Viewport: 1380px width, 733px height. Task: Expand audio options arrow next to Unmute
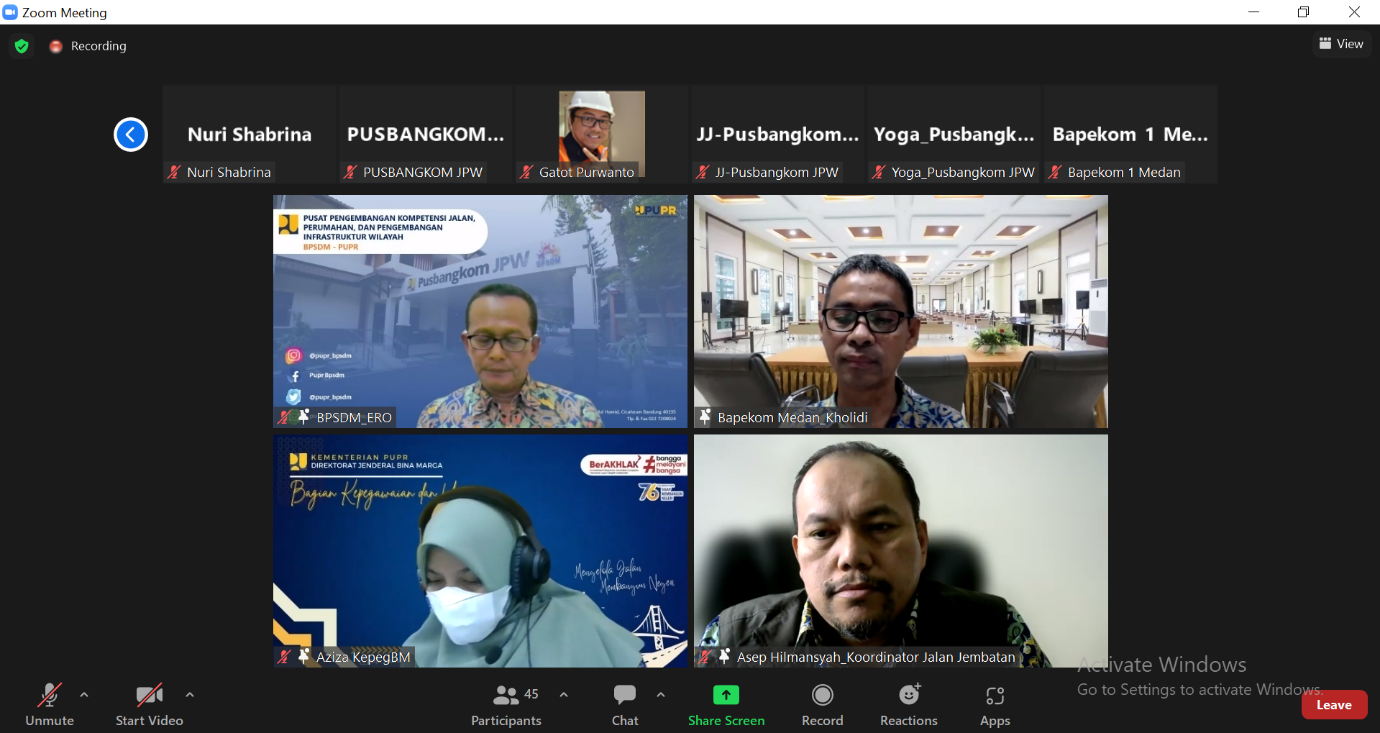tap(84, 695)
